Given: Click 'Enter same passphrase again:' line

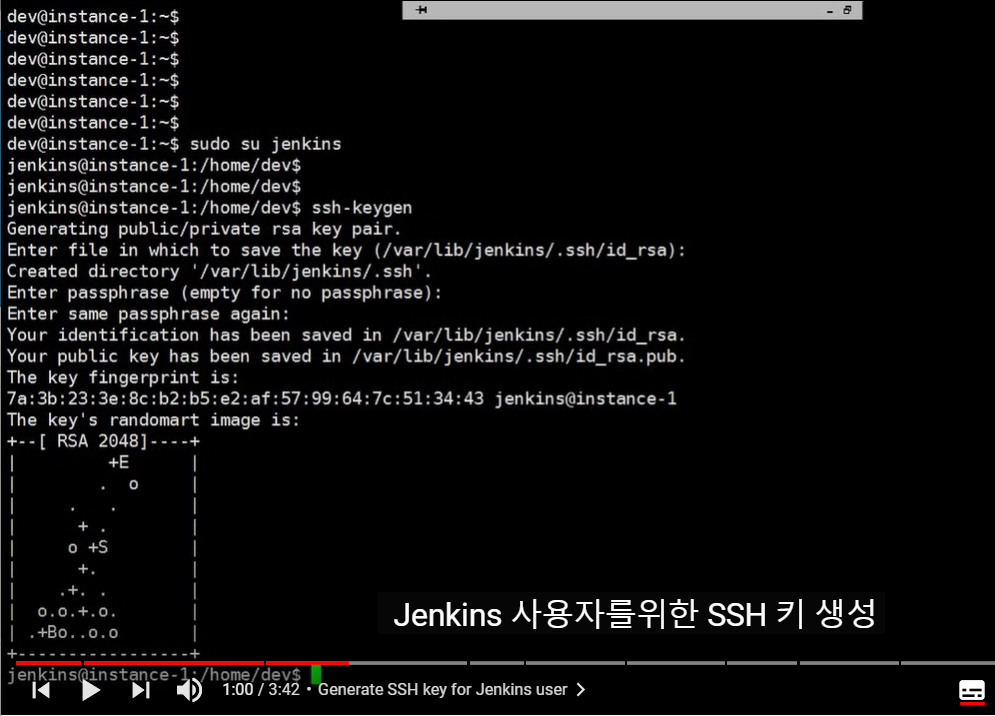Looking at the screenshot, I should pos(148,314).
